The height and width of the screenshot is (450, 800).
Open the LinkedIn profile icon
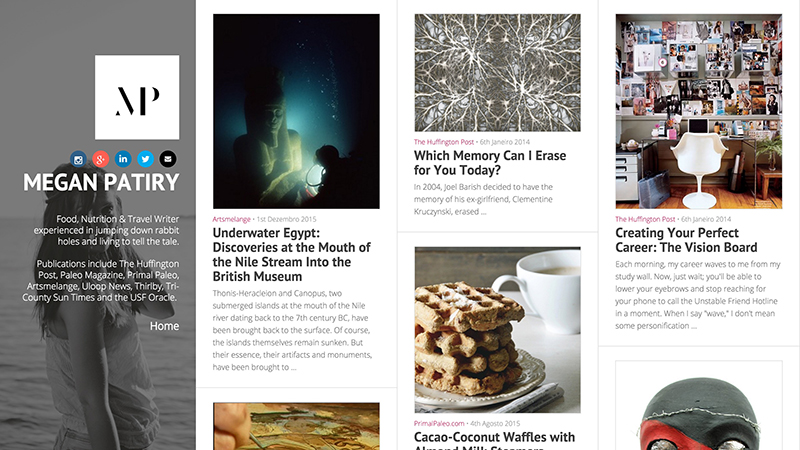point(123,159)
